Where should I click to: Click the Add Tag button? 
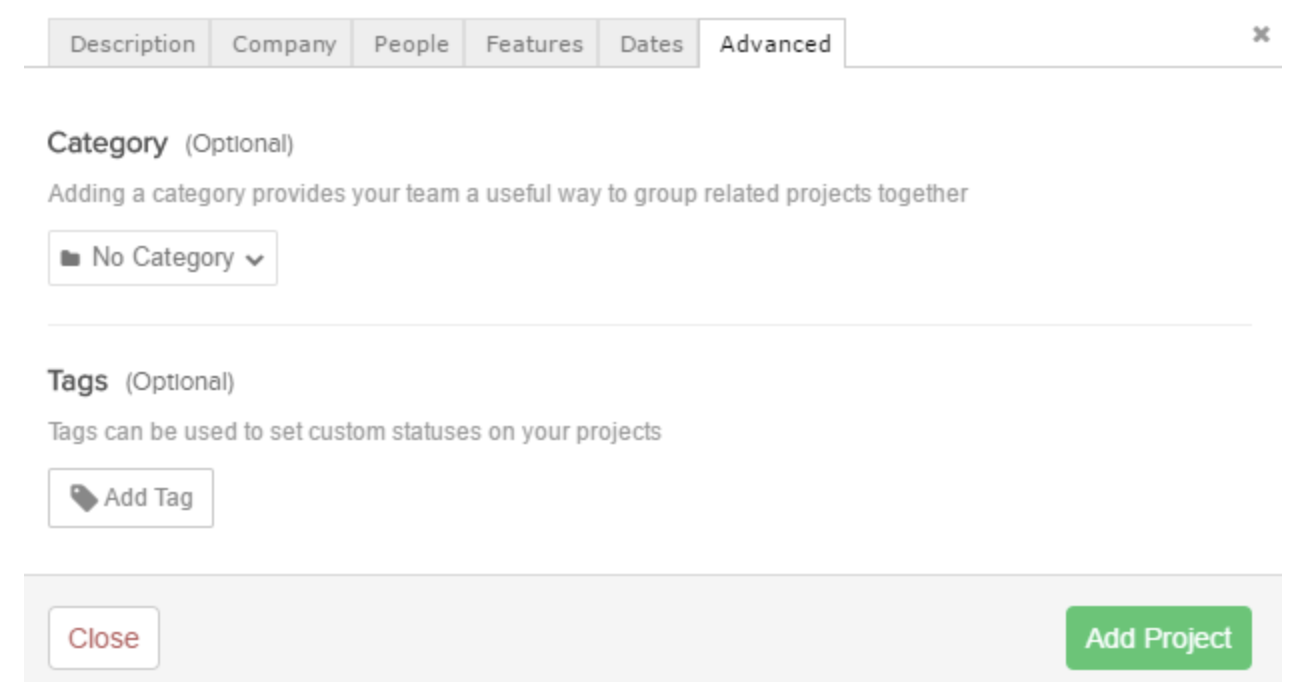131,498
